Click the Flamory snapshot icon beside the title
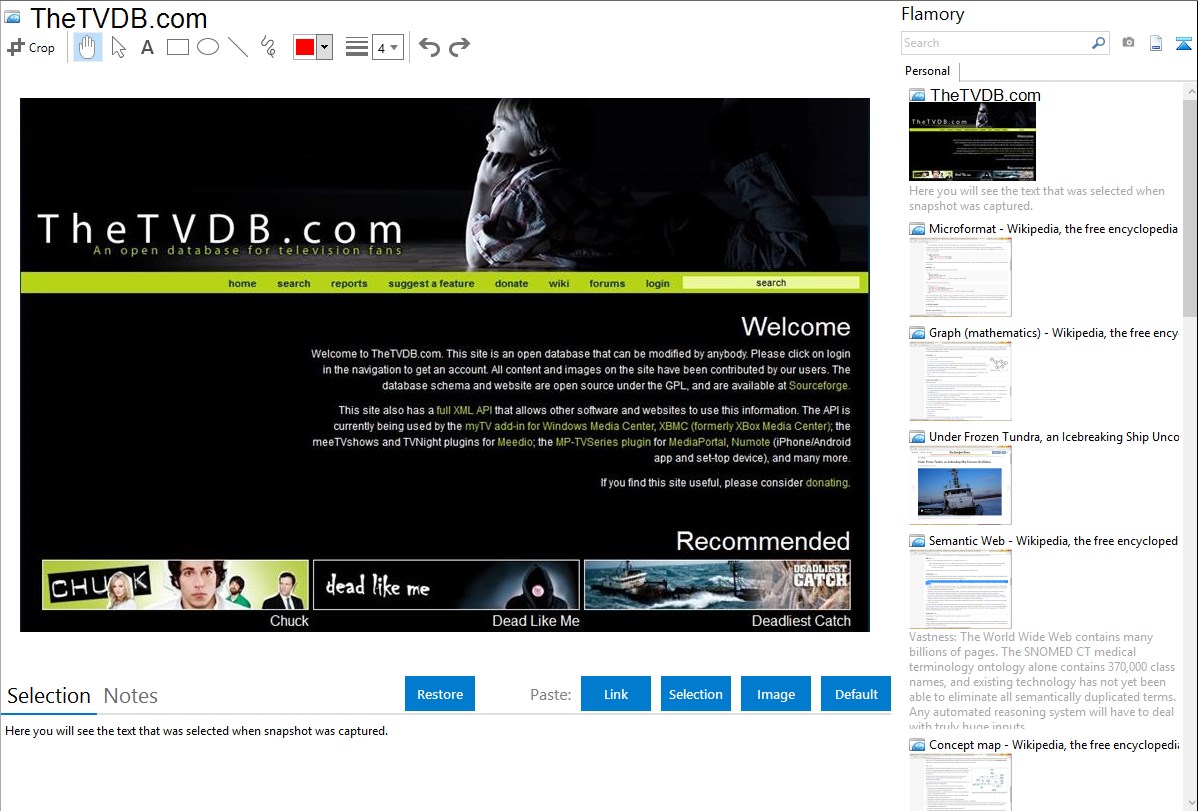Viewport: 1198px width, 811px height. click(12, 17)
